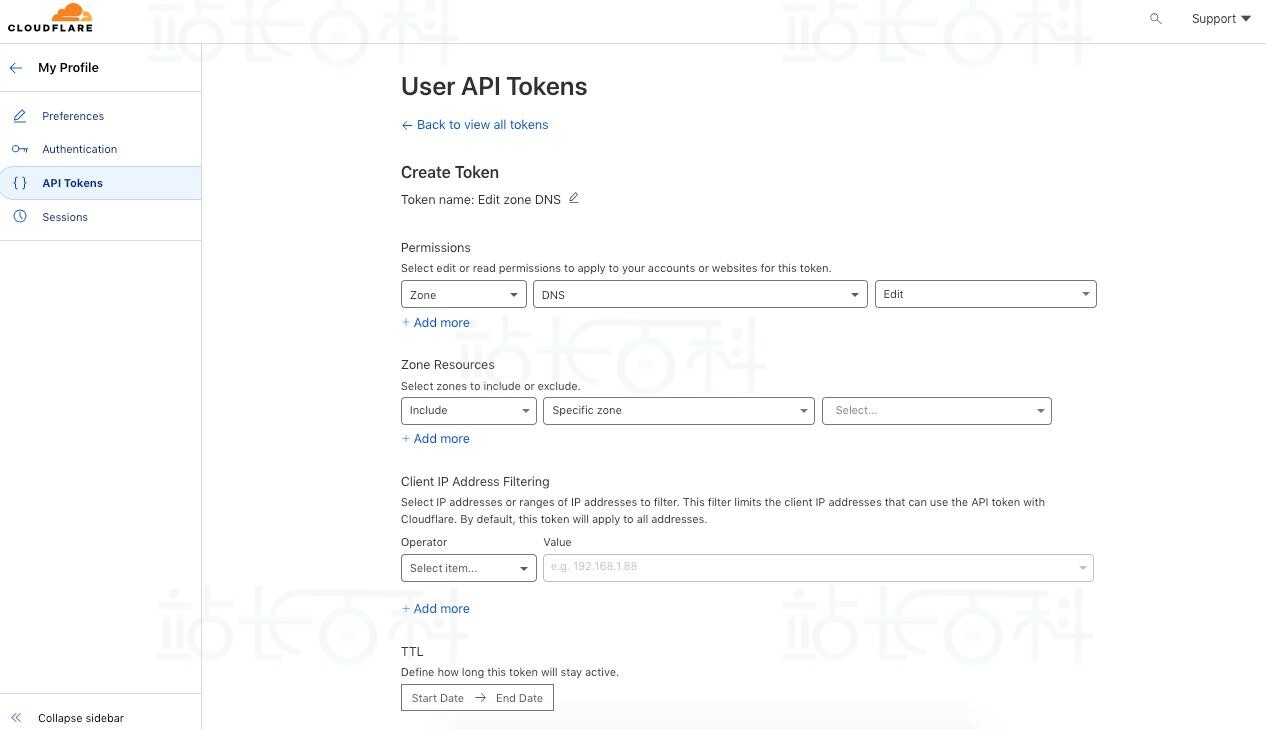
Task: Click the Cloudflare logo
Action: [x=50, y=18]
